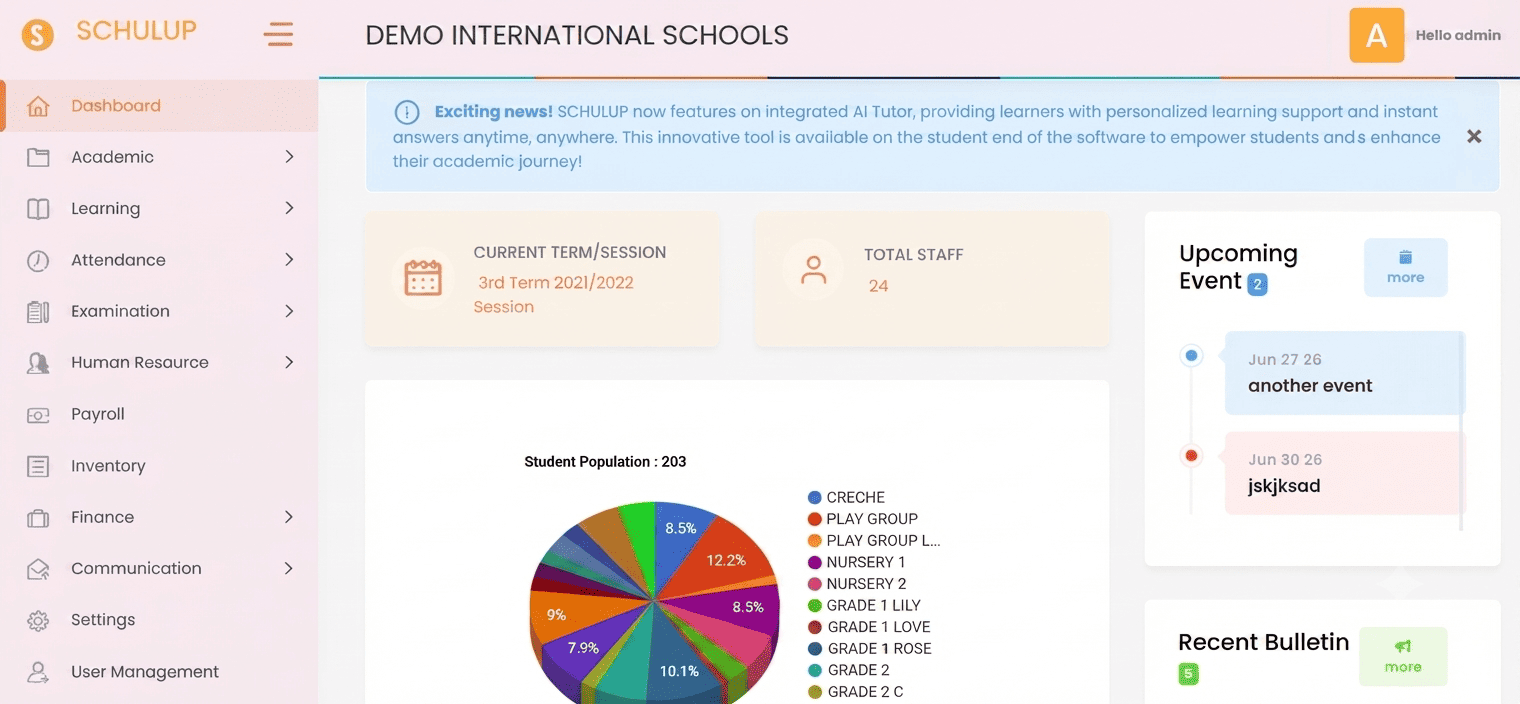Click the Recent Bulletin count badge "5"

1188,674
